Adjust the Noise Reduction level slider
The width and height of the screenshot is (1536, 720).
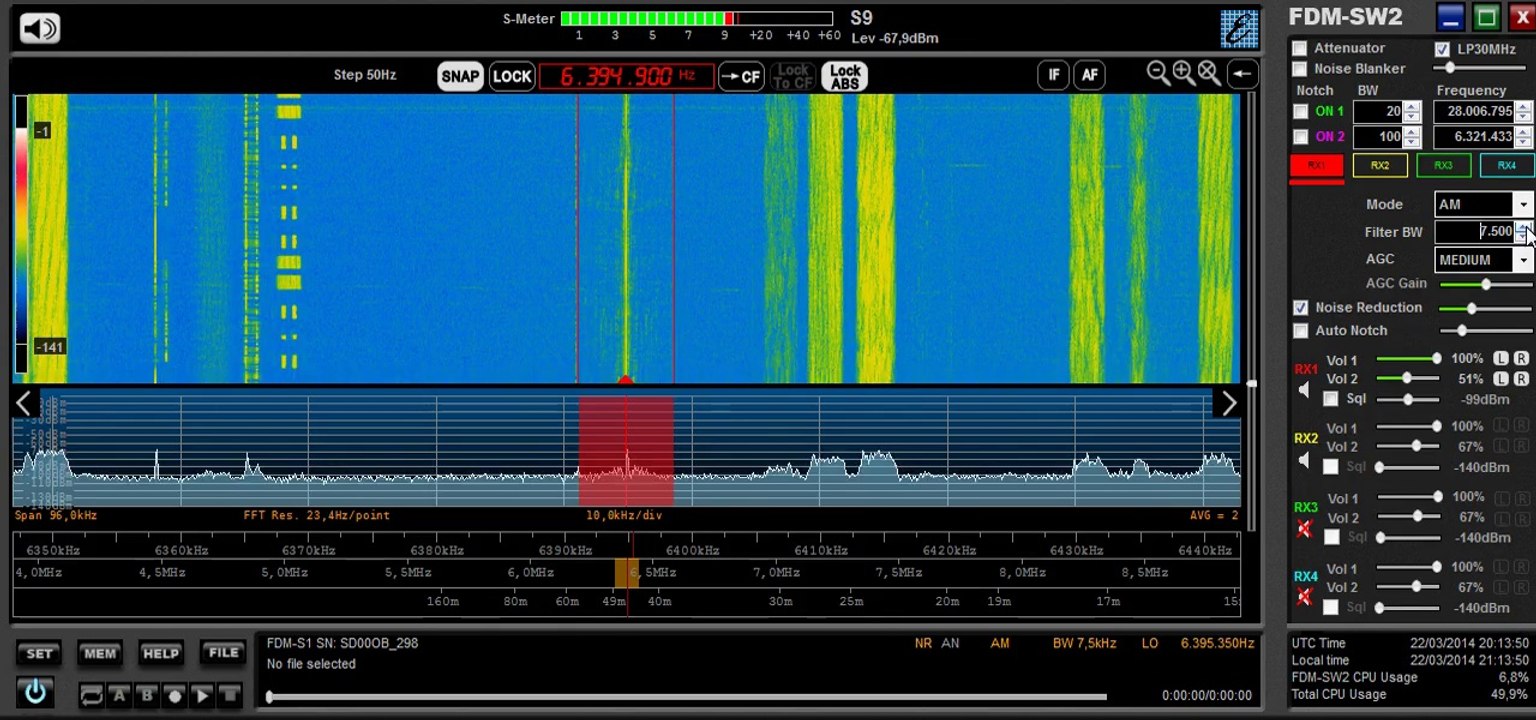pos(1486,308)
